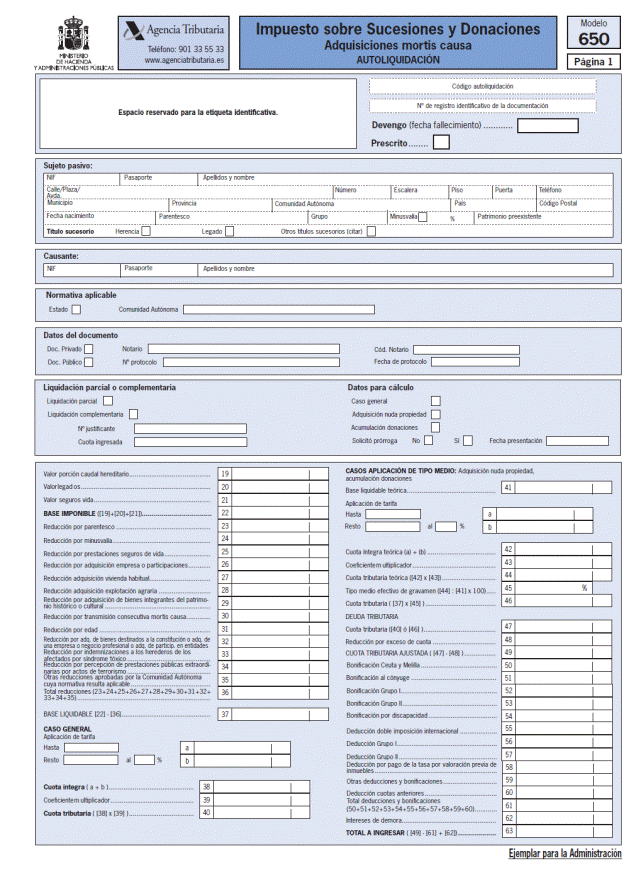Click the Cuota ingresada field

[x=190, y=442]
